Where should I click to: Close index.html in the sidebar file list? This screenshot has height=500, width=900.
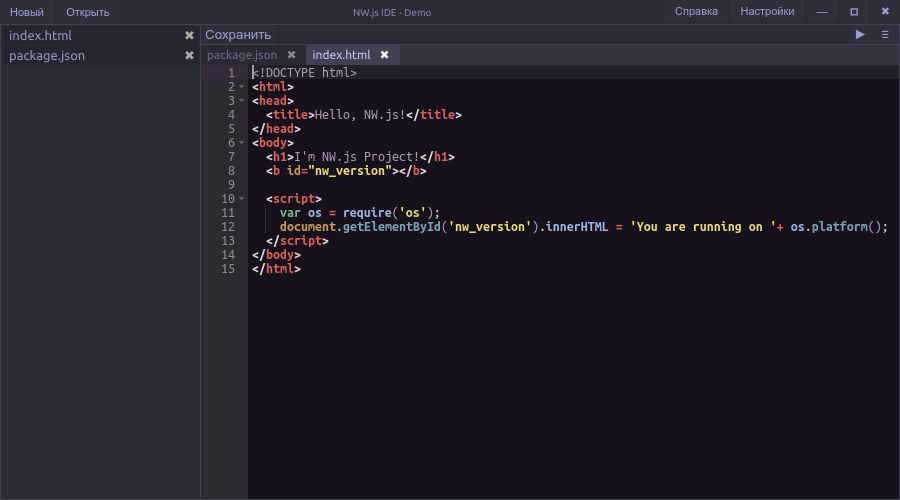pos(189,36)
